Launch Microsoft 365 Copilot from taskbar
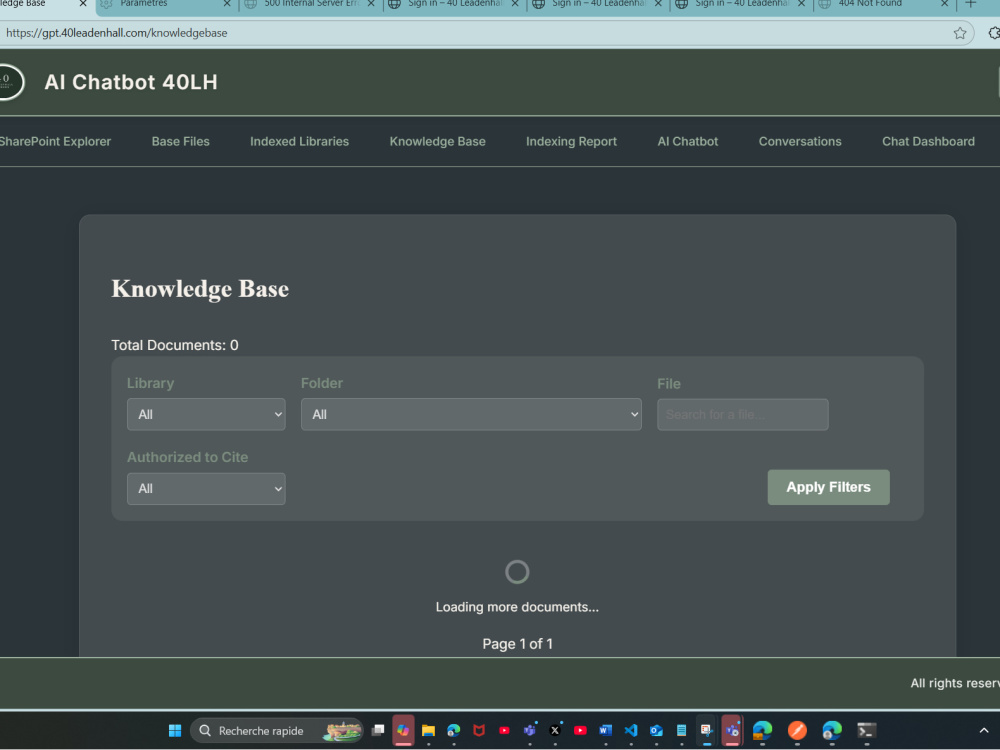Viewport: 1000px width, 750px height. point(403,730)
